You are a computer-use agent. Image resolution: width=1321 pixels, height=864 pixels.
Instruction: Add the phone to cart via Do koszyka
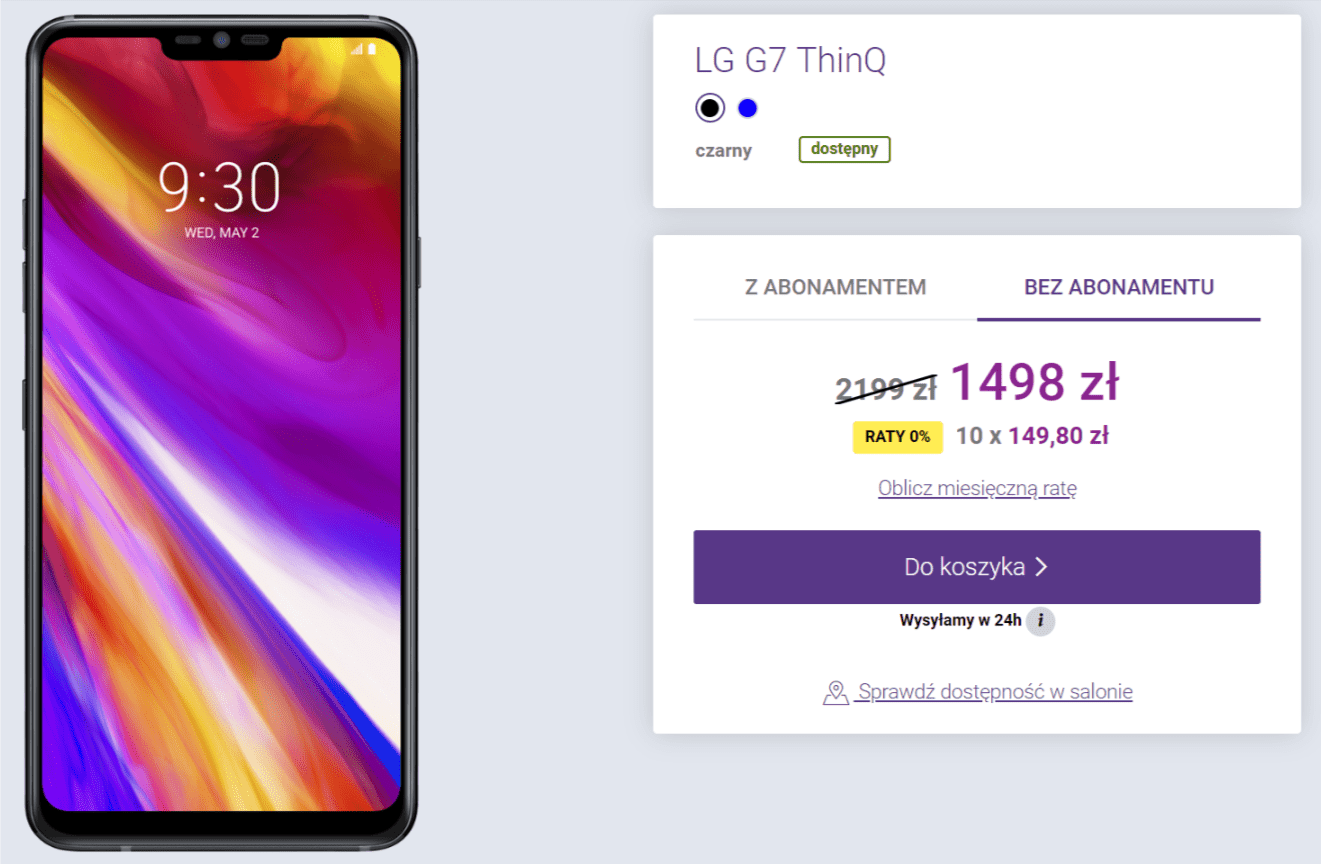tap(977, 567)
